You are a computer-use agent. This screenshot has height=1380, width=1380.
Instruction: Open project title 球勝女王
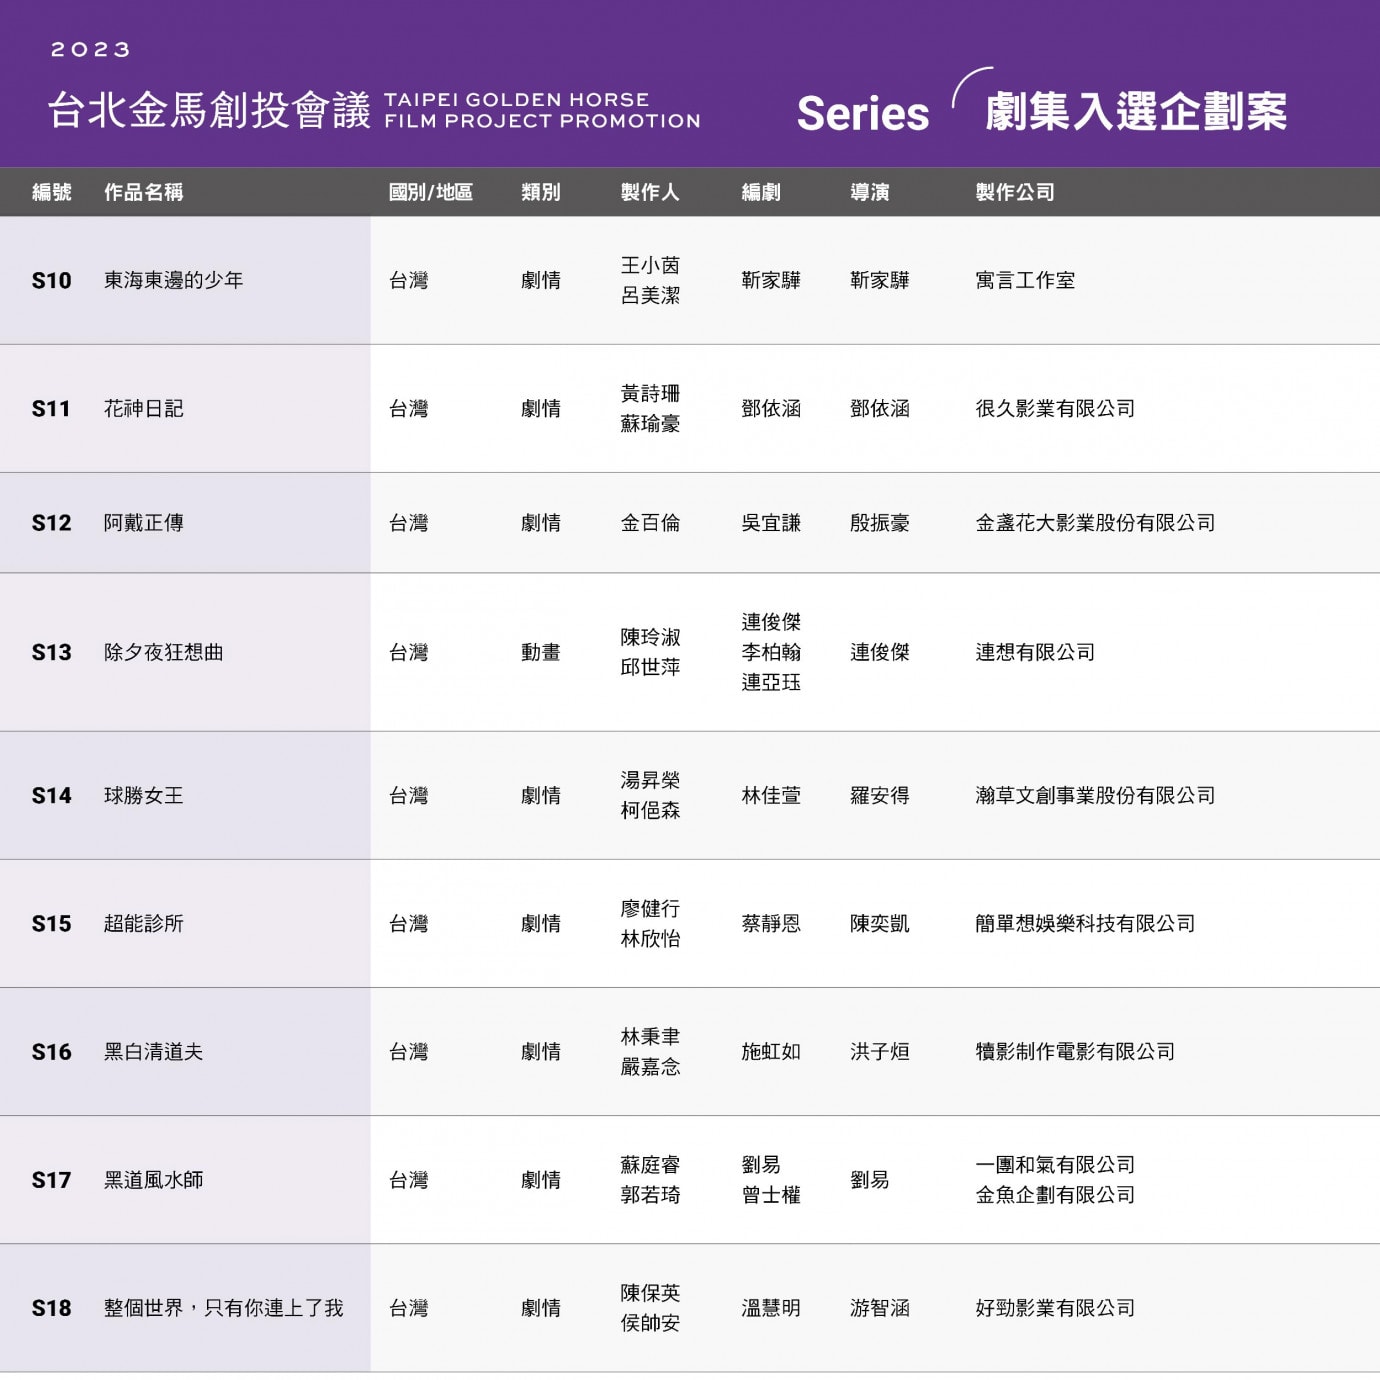pyautogui.click(x=143, y=795)
